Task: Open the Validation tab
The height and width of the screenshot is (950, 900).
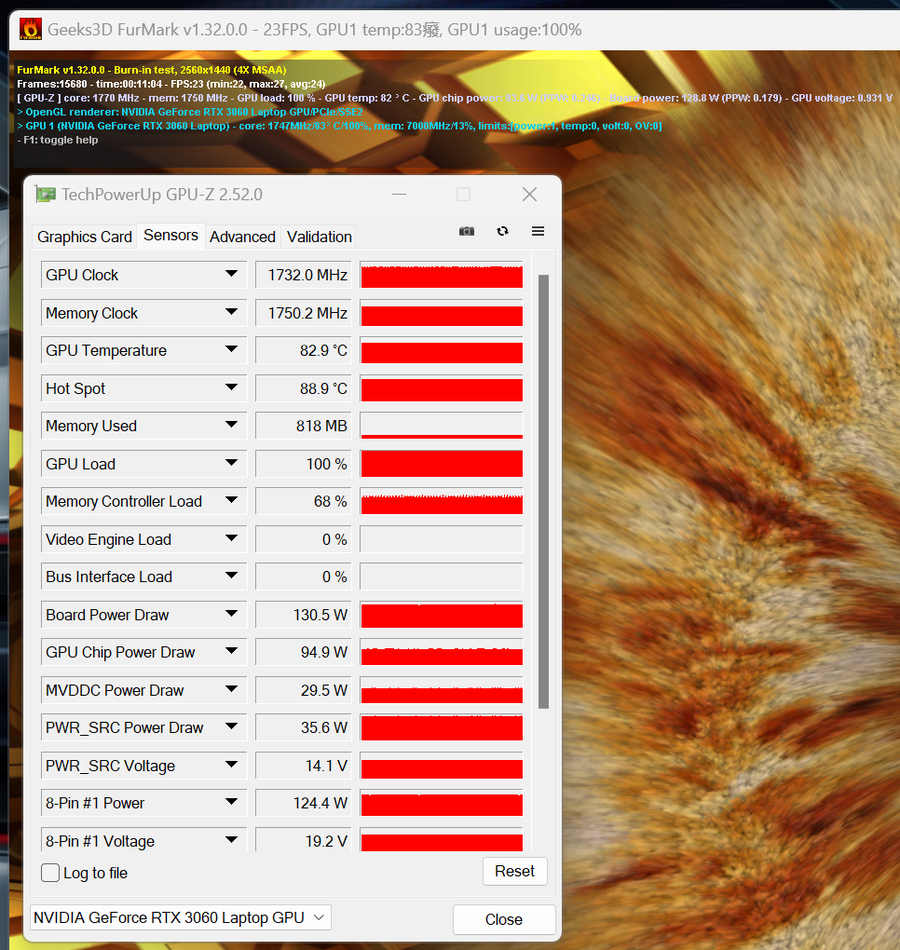Action: click(319, 236)
